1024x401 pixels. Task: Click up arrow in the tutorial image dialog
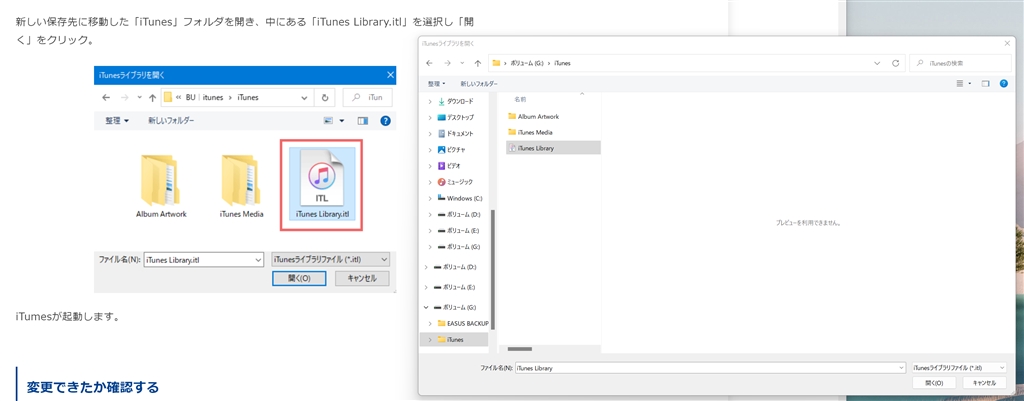[152, 97]
